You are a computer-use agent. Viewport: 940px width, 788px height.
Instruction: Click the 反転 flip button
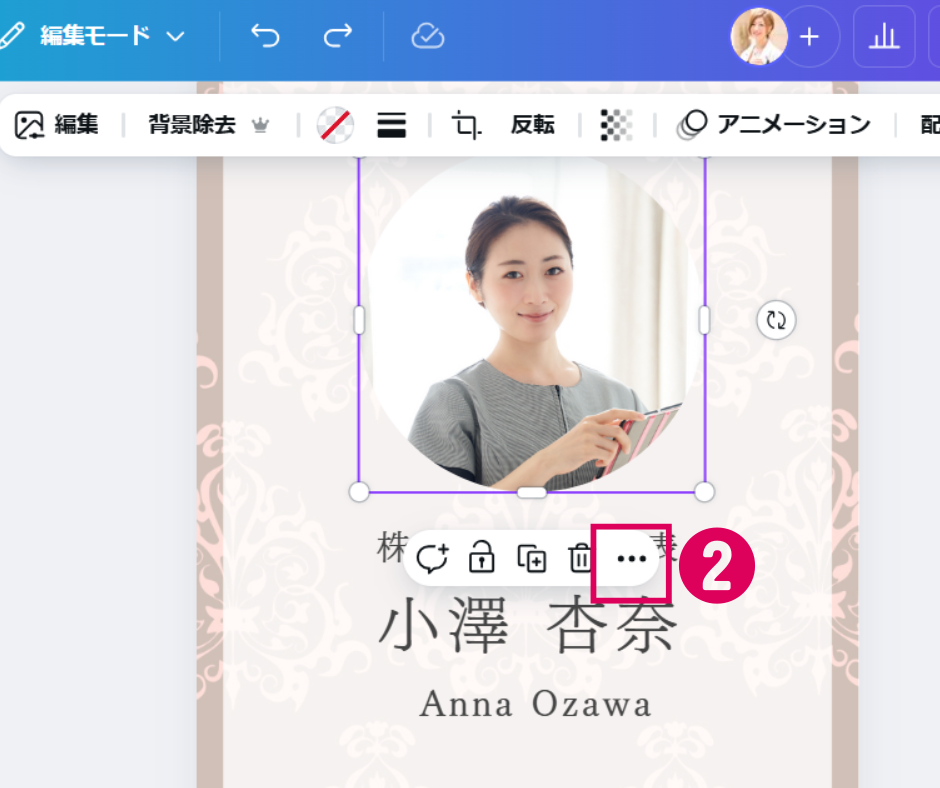(x=532, y=125)
